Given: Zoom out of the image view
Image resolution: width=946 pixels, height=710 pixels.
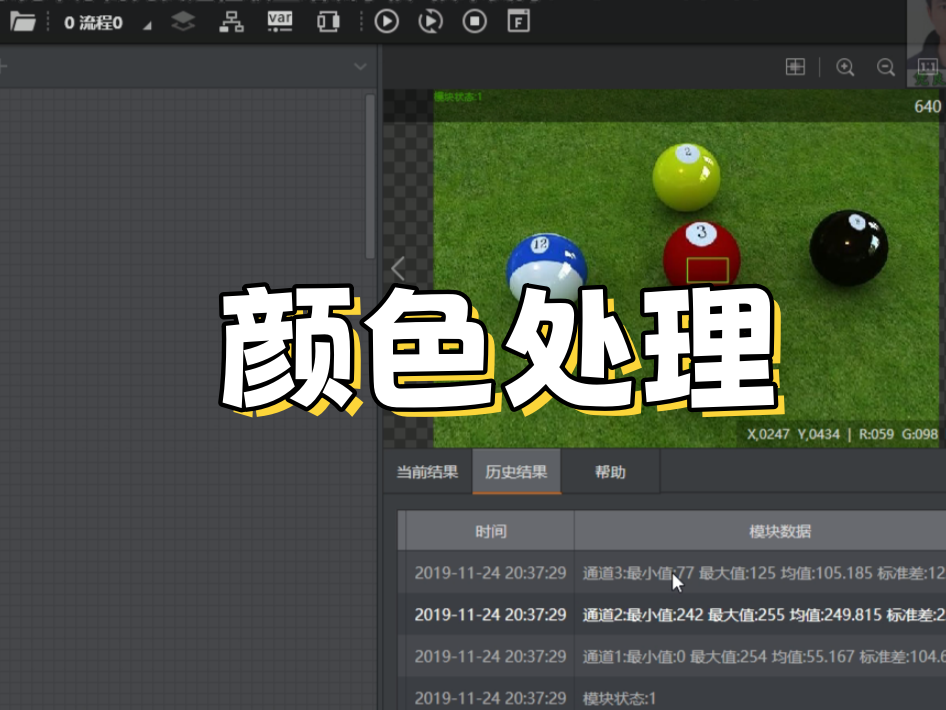Looking at the screenshot, I should click(885, 67).
